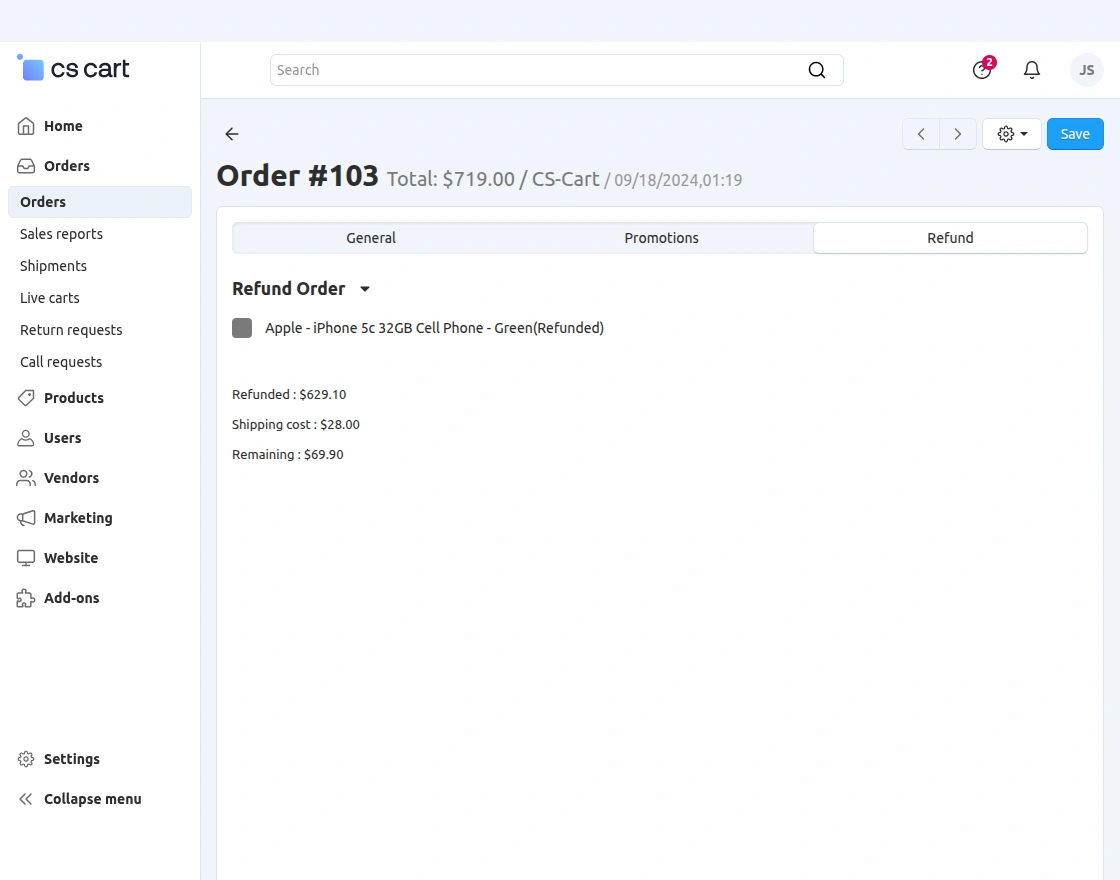This screenshot has width=1120, height=880.
Task: Click the Shipping cost : $28.00 line
Action: click(x=296, y=425)
